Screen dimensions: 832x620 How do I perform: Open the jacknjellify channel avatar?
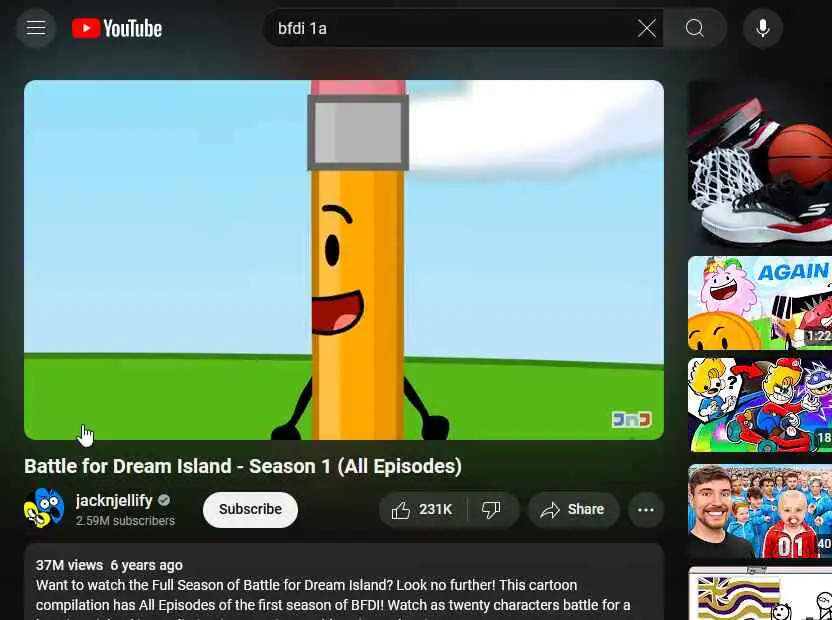point(44,509)
